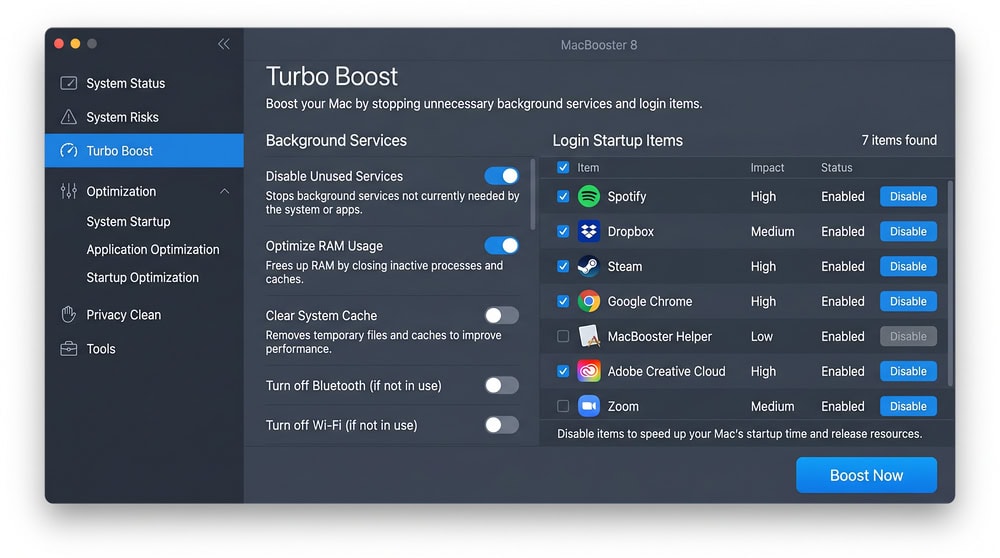Image resolution: width=1000 pixels, height=558 pixels.
Task: Click the Steam app icon
Action: coord(589,267)
